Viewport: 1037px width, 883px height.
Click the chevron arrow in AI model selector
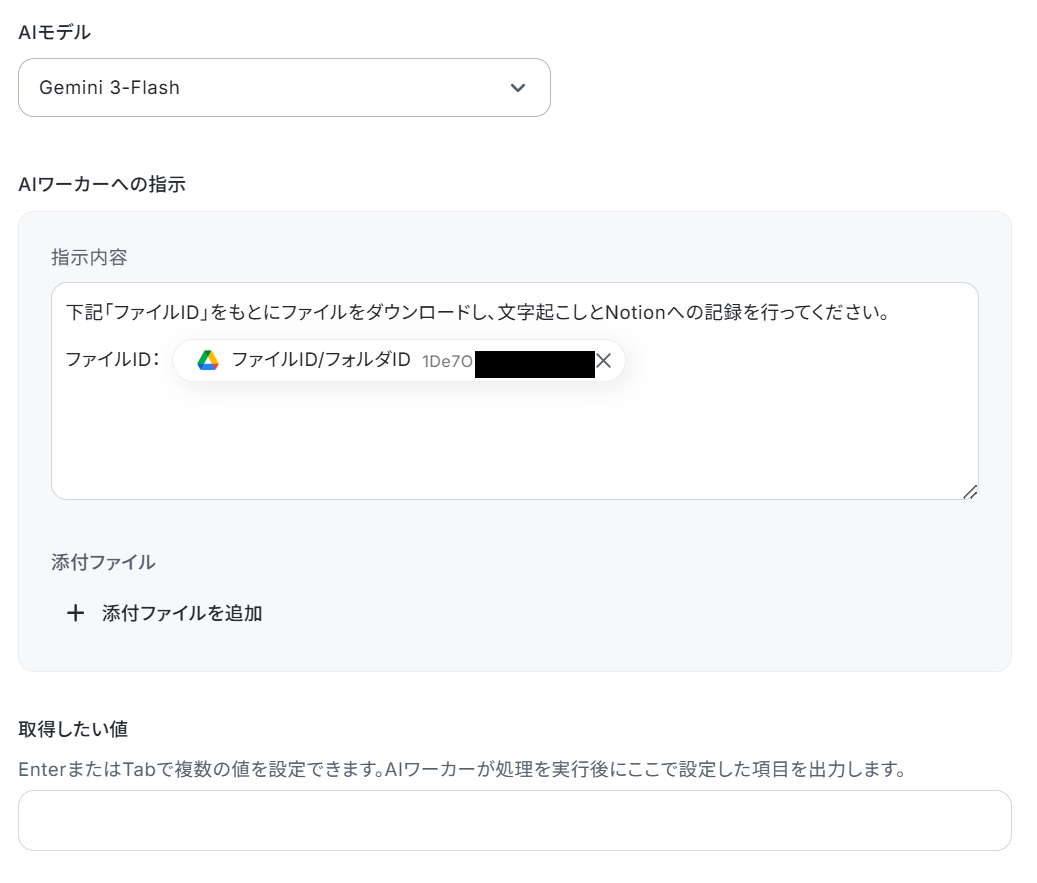pos(518,87)
